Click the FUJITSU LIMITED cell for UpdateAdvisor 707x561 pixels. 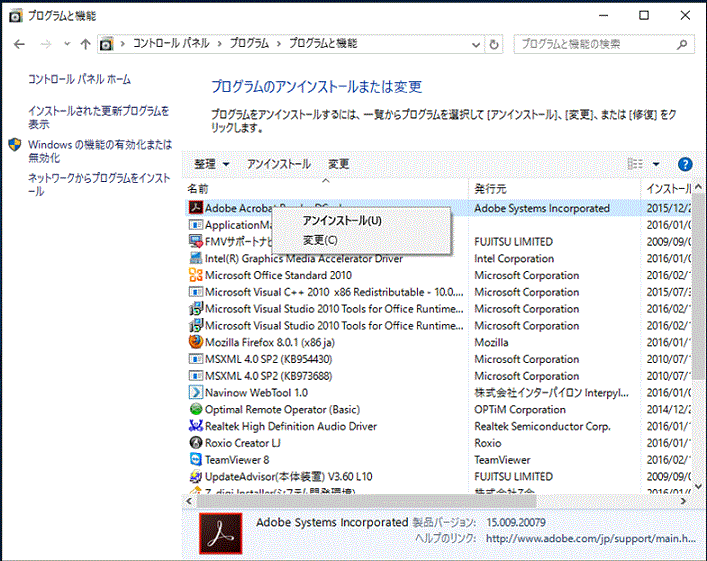[x=513, y=476]
